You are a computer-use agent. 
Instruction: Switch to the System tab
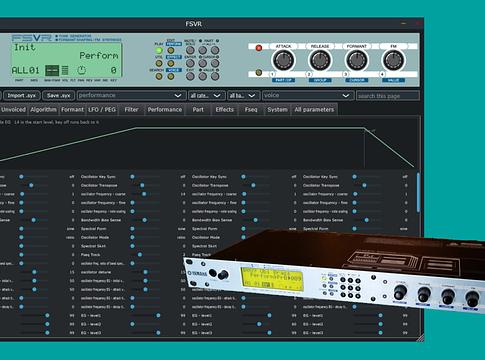(x=277, y=110)
